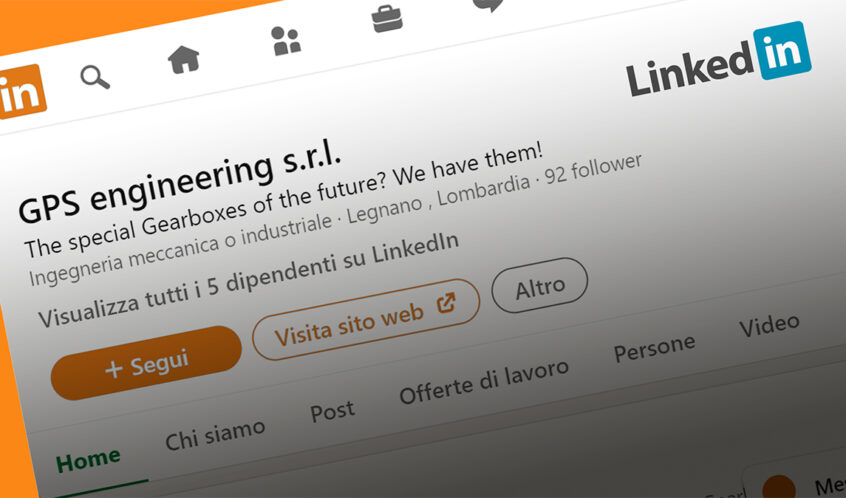
Task: Go to feed via house icon
Action: pyautogui.click(x=183, y=59)
